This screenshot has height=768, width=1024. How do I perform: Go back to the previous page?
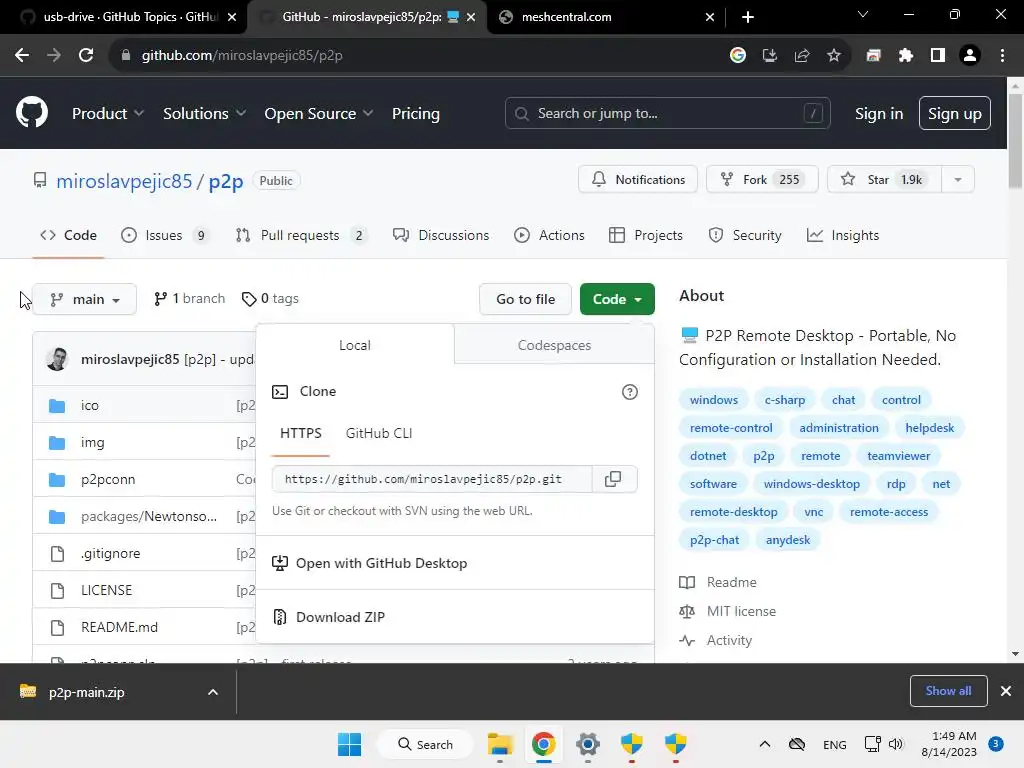pyautogui.click(x=22, y=56)
